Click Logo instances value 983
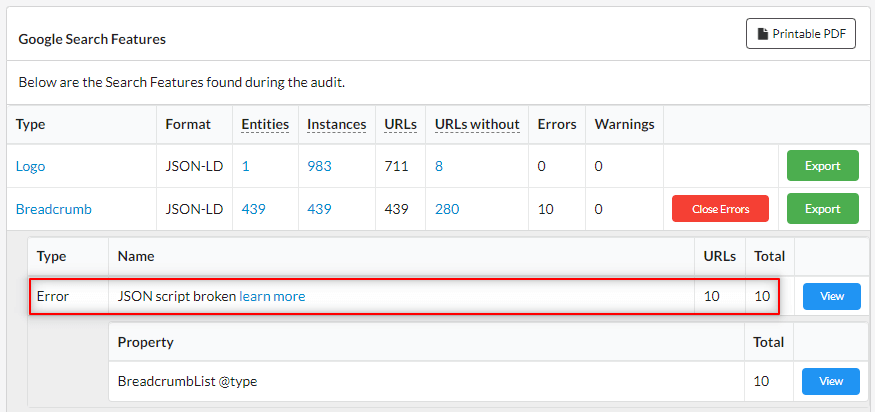 [x=319, y=166]
